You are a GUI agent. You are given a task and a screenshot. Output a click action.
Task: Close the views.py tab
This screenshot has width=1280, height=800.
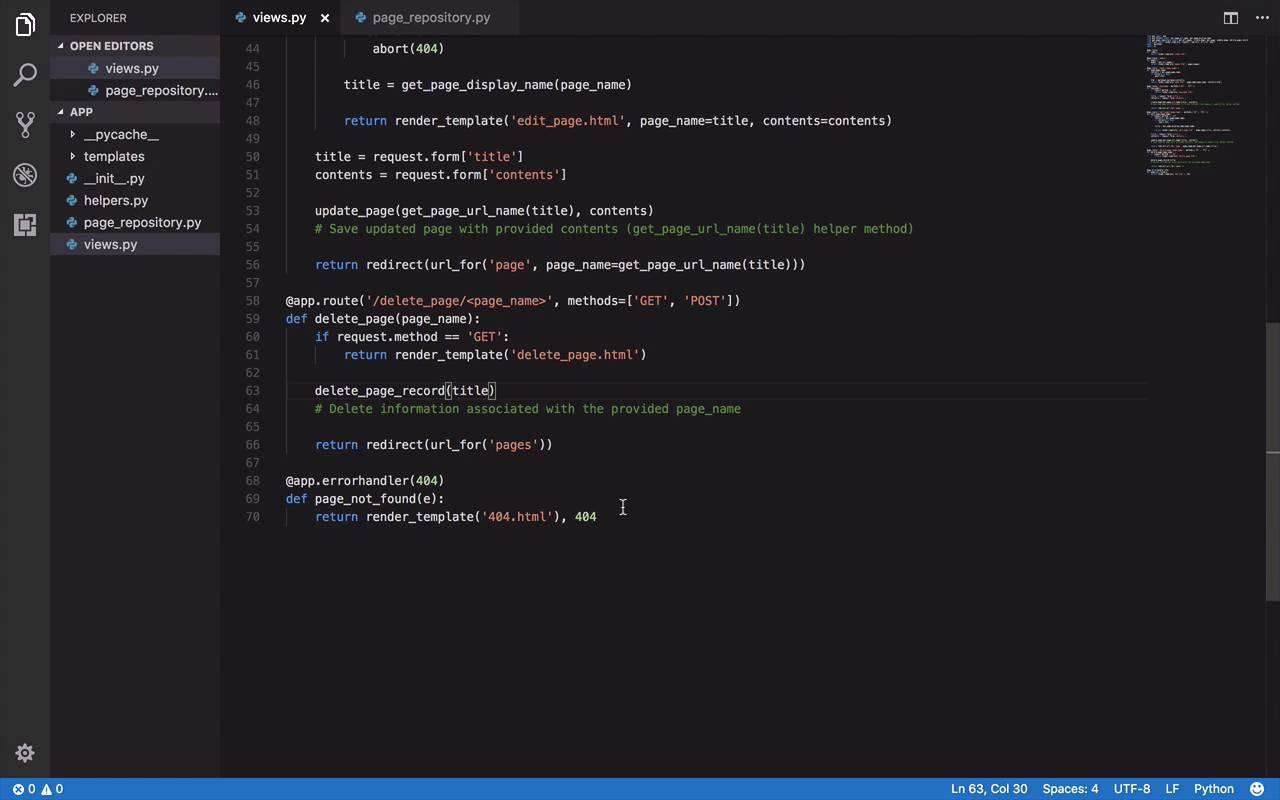click(324, 17)
